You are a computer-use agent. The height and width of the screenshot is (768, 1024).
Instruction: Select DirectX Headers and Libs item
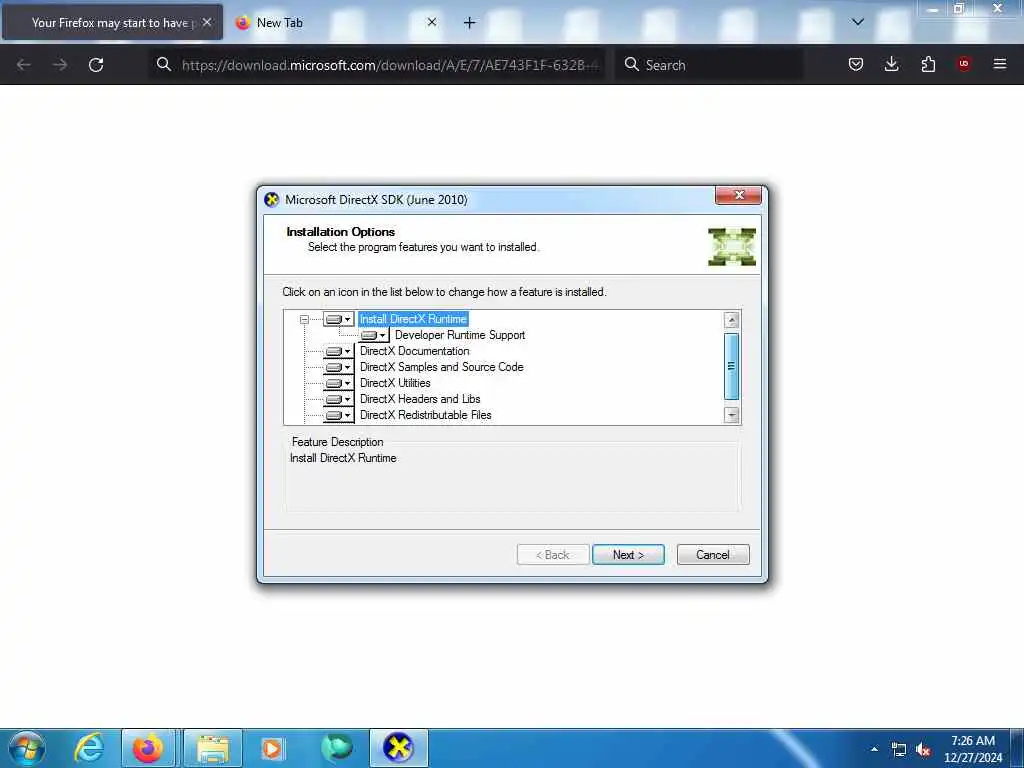pyautogui.click(x=420, y=399)
